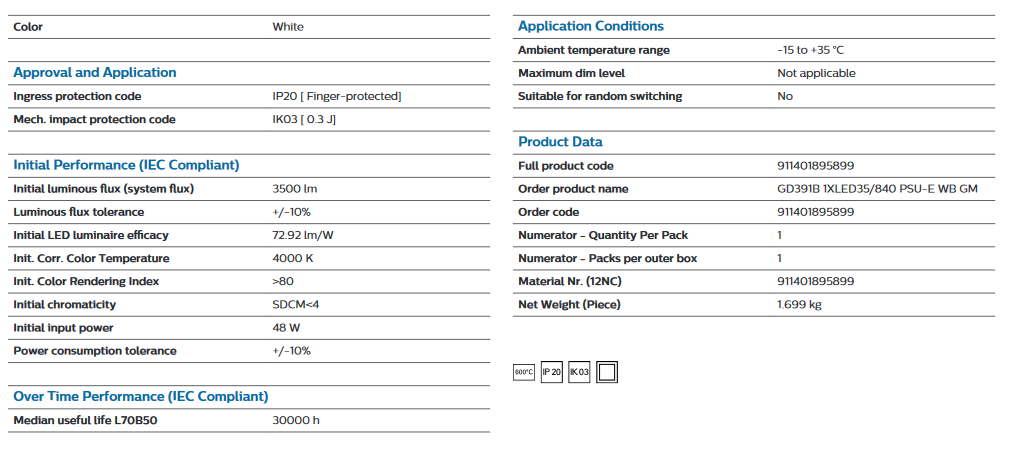Click the IK 03 impact rating icon
Screen dimensions: 1016x452
point(579,372)
